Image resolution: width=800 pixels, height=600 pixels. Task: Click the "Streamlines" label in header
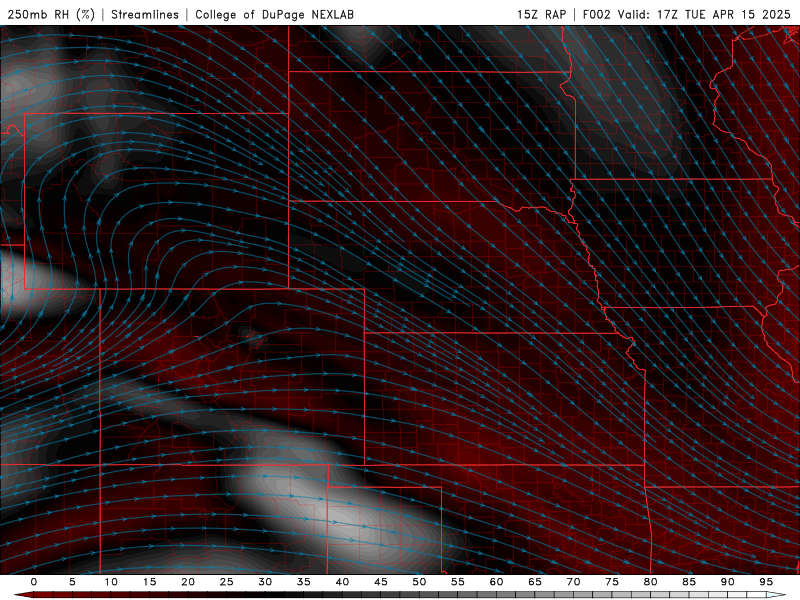(x=145, y=14)
